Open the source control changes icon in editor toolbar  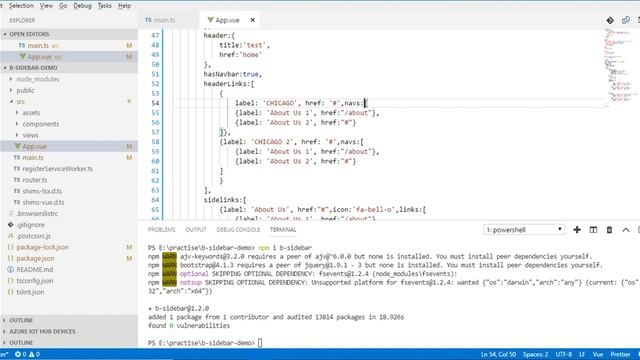(x=610, y=20)
